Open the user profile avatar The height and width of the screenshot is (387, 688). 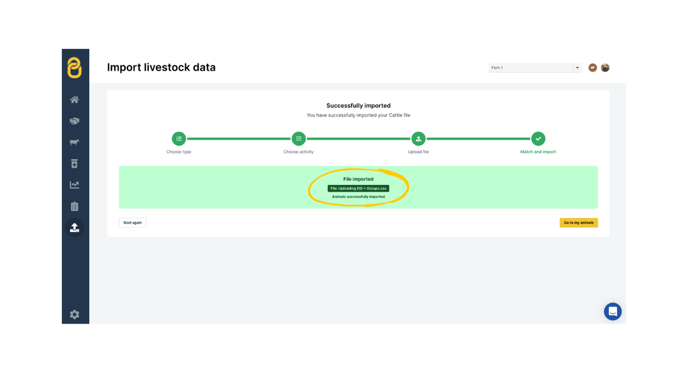(605, 68)
